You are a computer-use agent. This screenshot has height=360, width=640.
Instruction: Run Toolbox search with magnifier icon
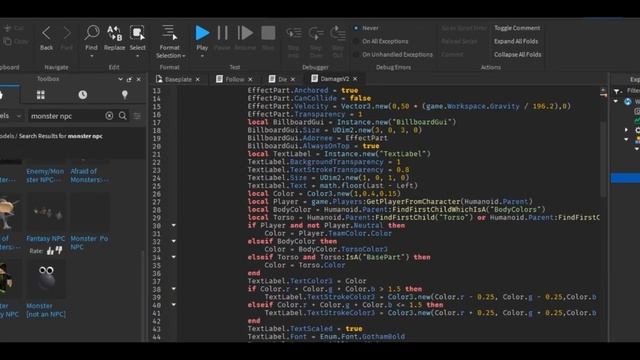click(122, 116)
